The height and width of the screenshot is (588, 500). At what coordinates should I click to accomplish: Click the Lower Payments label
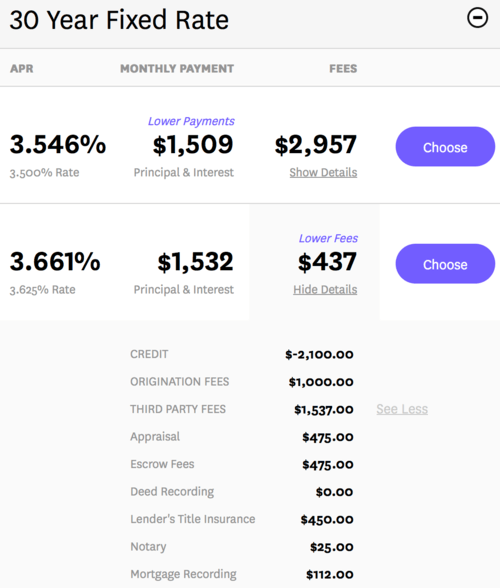click(191, 121)
